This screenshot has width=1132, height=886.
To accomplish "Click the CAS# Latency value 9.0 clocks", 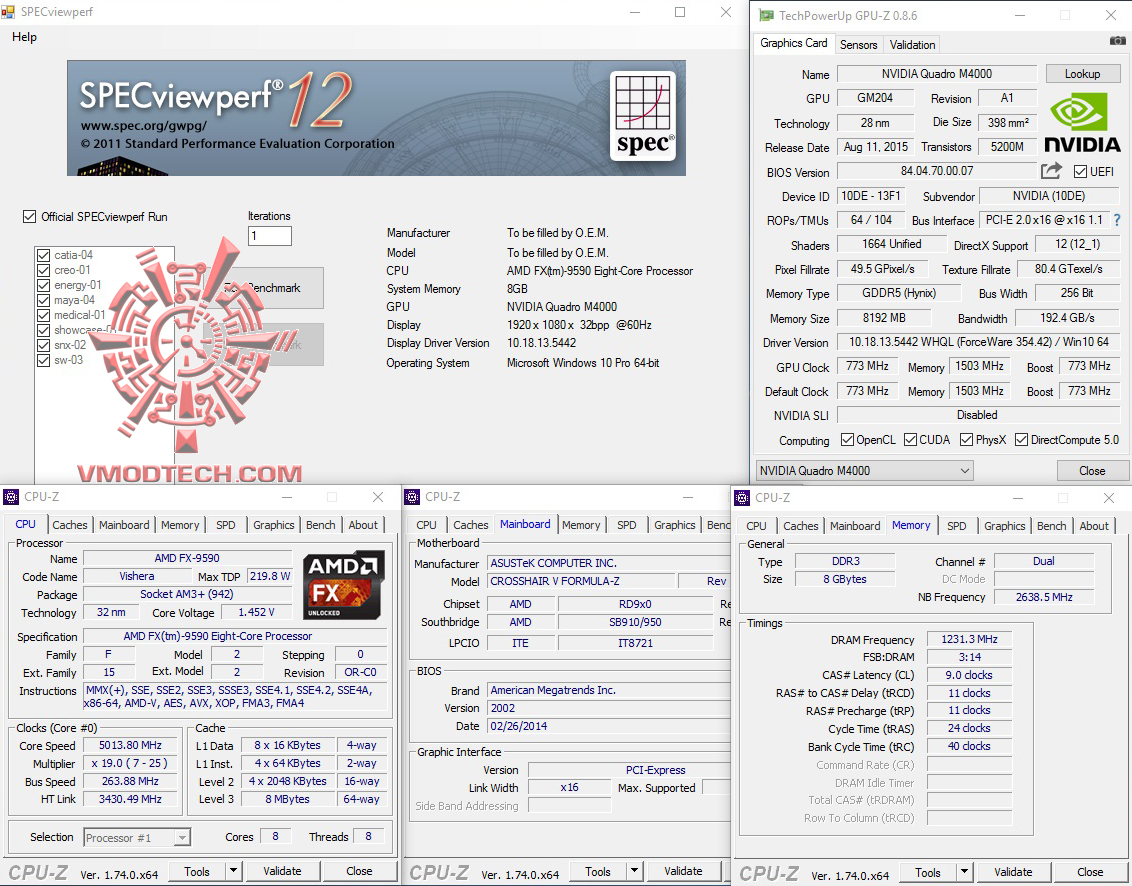I will click(969, 675).
